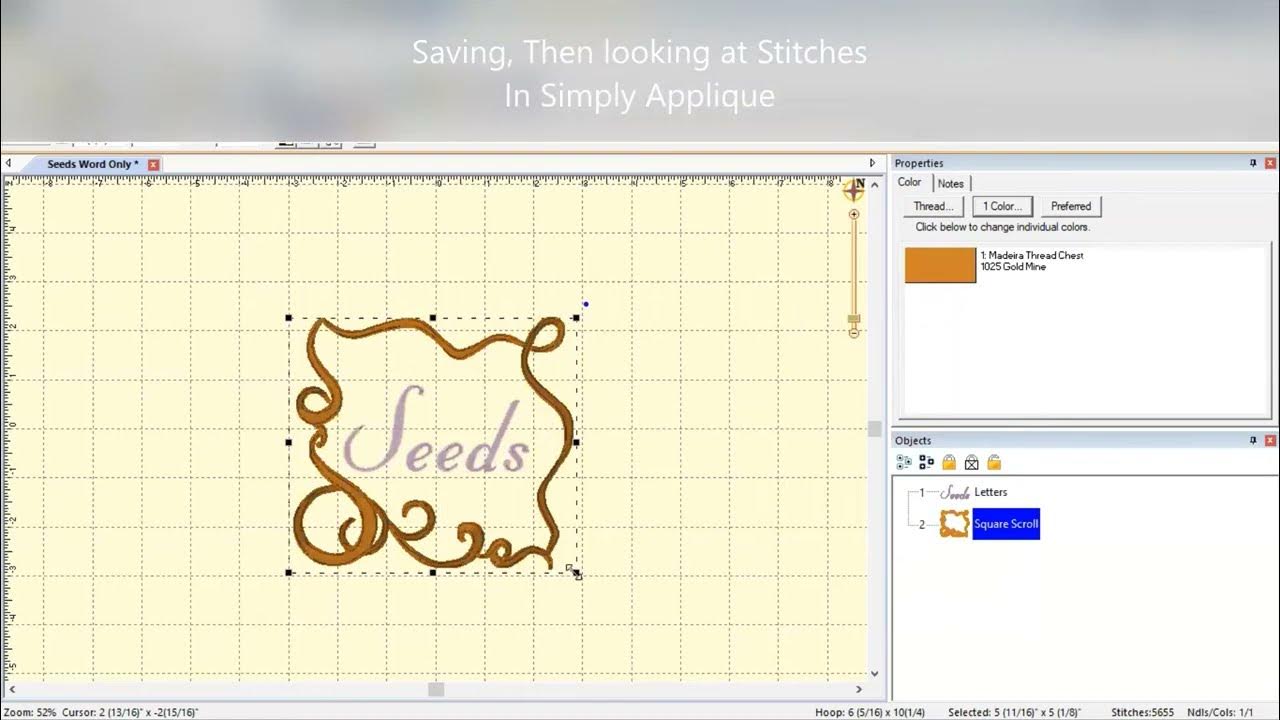The height and width of the screenshot is (720, 1280).
Task: Click the Zoom: 52% status entry
Action: click(x=31, y=712)
